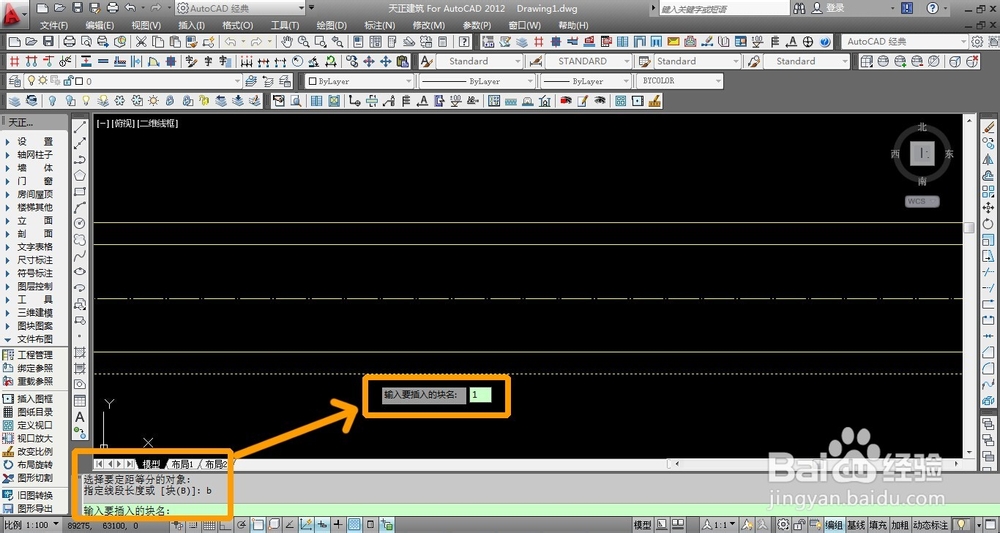Open the Layer Properties Manager icon
The height and width of the screenshot is (533, 1000).
(x=15, y=81)
